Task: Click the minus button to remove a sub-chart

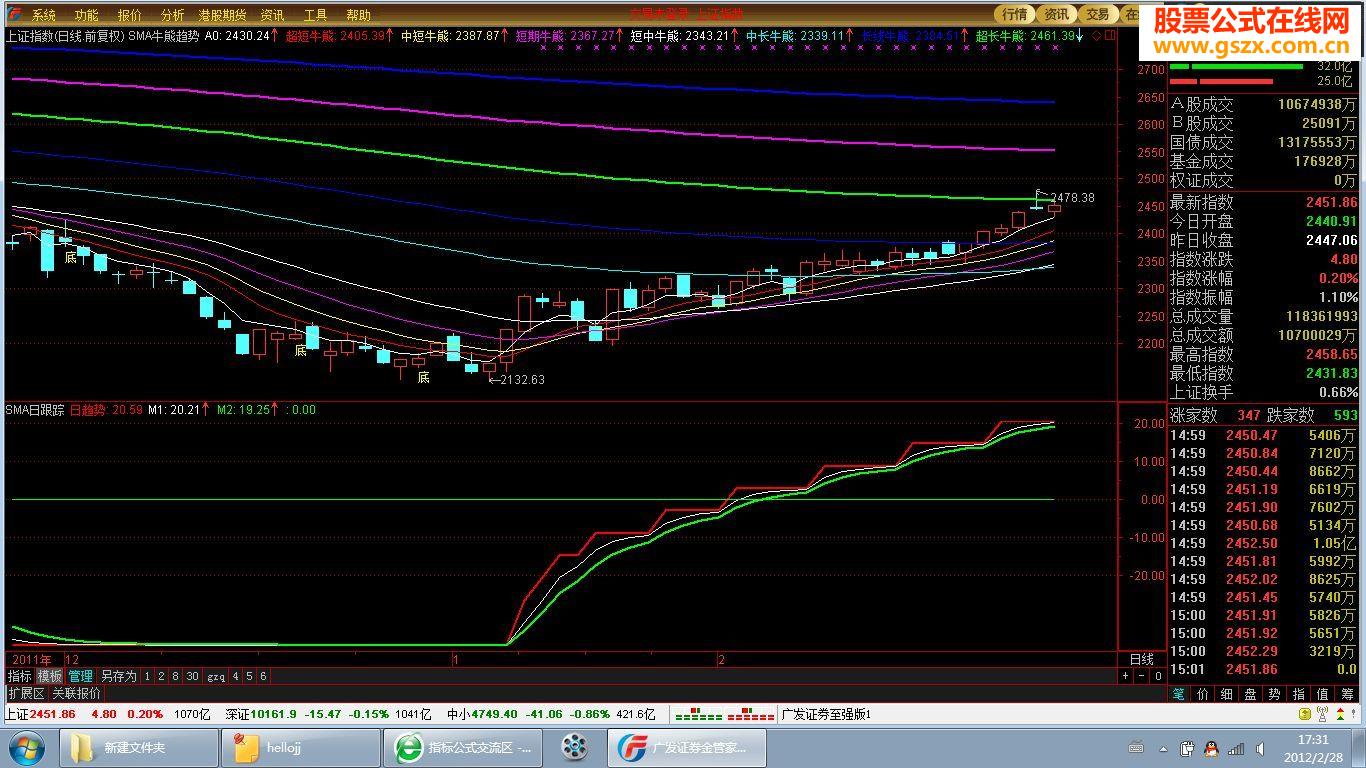Action: (1142, 677)
